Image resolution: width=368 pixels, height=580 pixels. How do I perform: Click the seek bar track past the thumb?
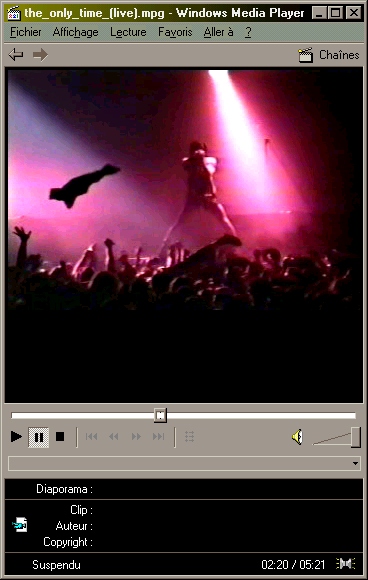[x=261, y=416]
